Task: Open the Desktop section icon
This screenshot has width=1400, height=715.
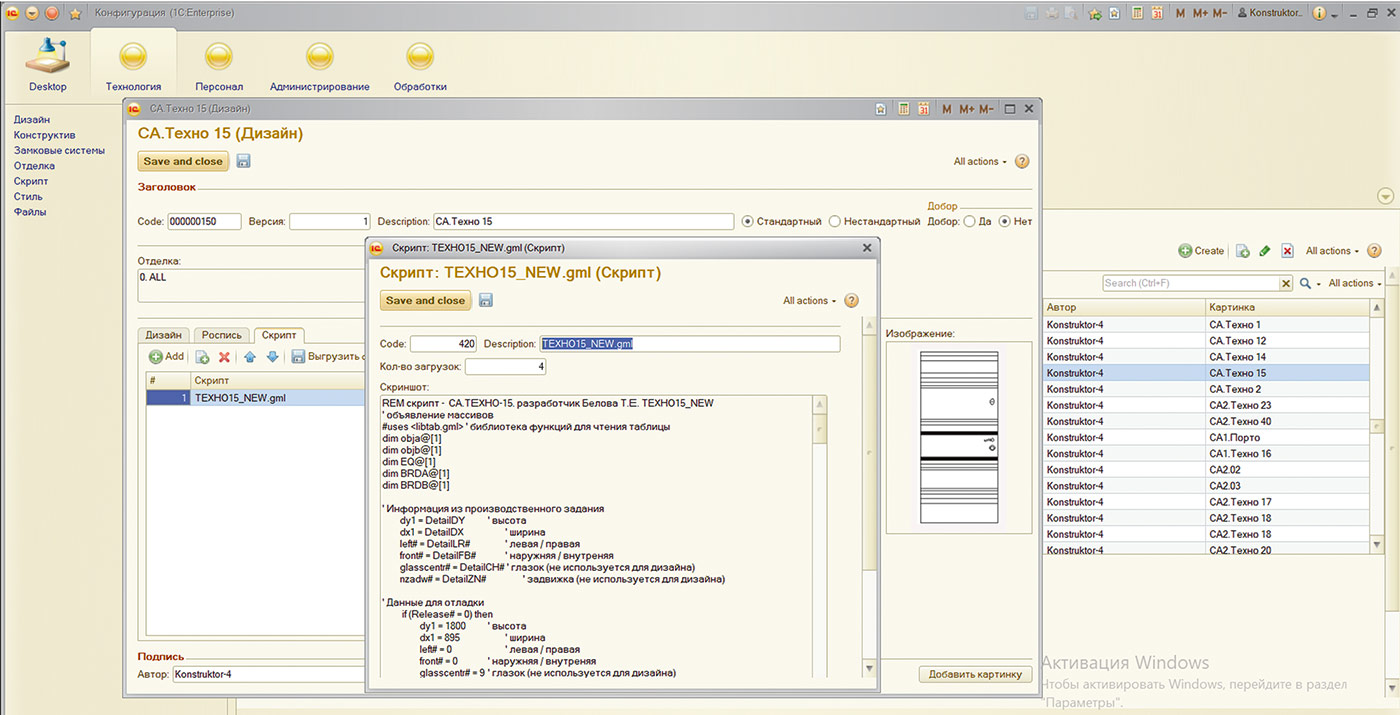Action: tap(47, 62)
